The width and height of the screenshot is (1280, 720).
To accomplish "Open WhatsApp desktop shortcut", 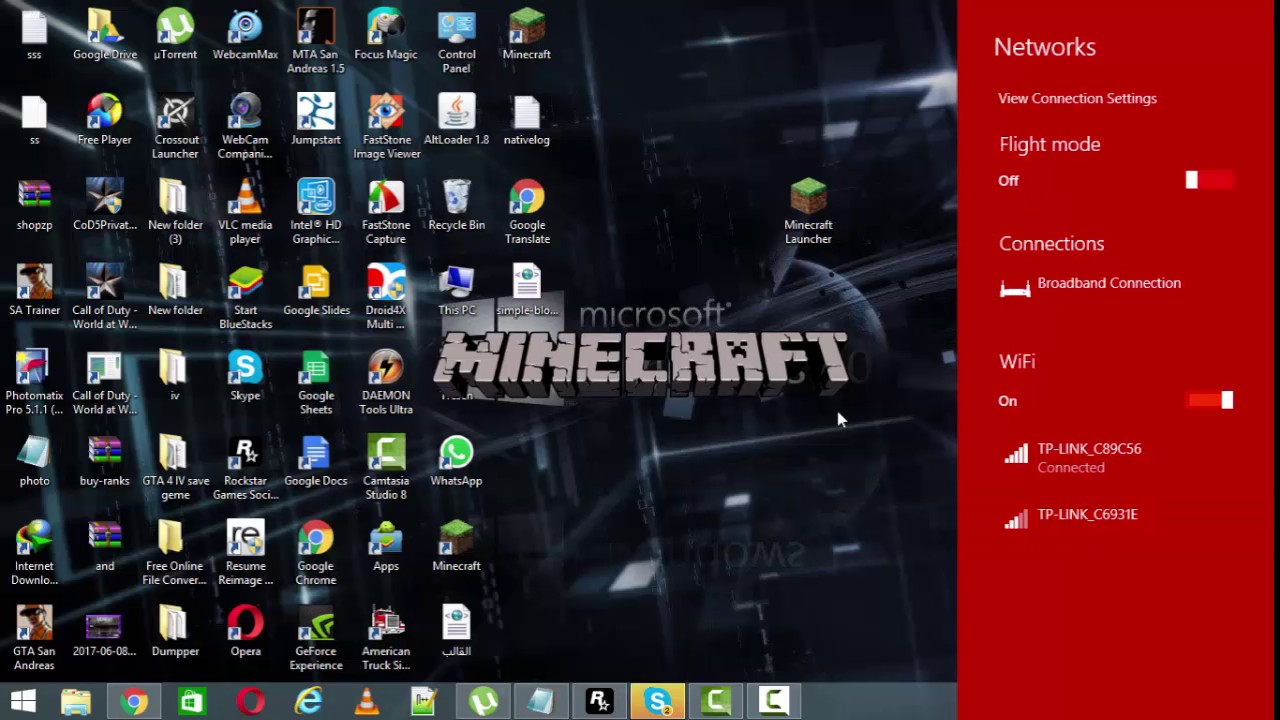I will [456, 461].
